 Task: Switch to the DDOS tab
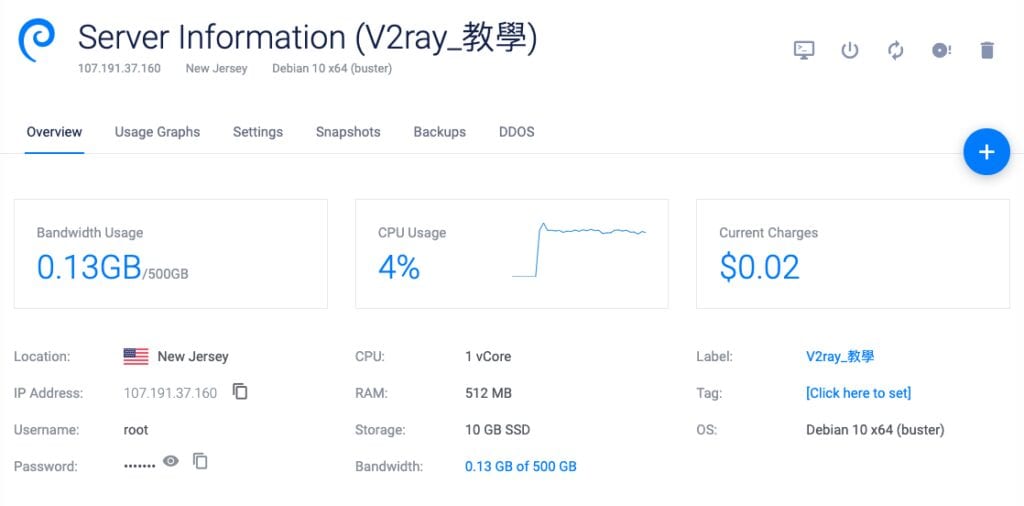(517, 132)
